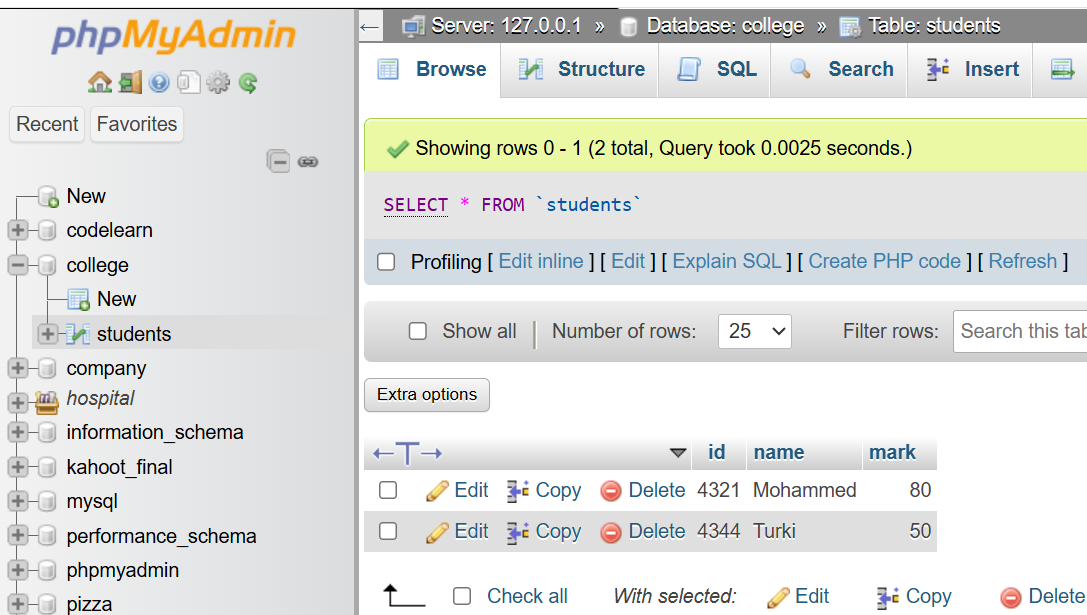1087x615 pixels.
Task: Click the Filter rows search field
Action: tap(1020, 331)
